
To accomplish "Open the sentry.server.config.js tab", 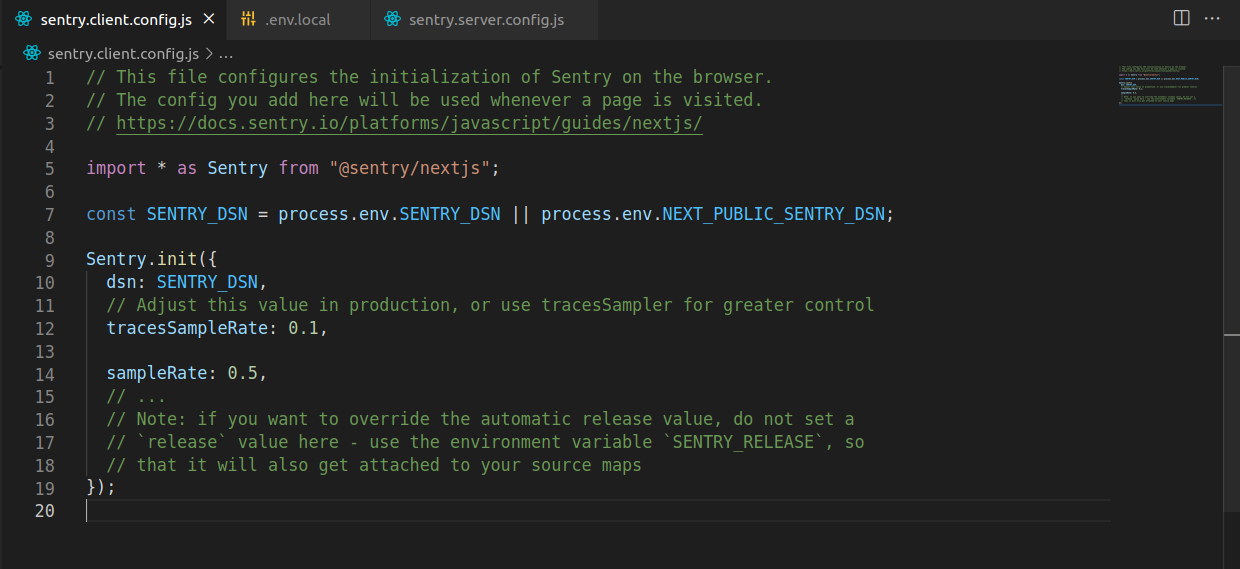I will 484,19.
